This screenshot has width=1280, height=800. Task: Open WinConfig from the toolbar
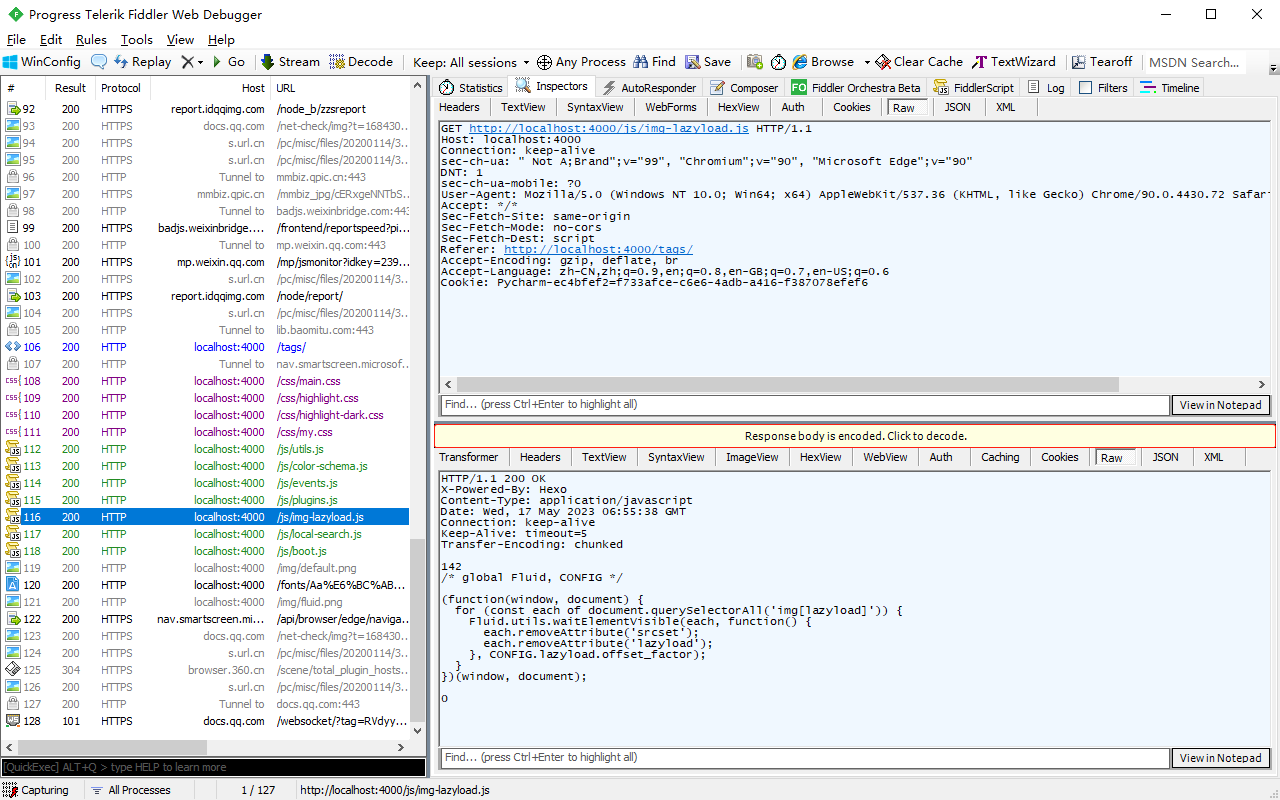click(x=42, y=62)
